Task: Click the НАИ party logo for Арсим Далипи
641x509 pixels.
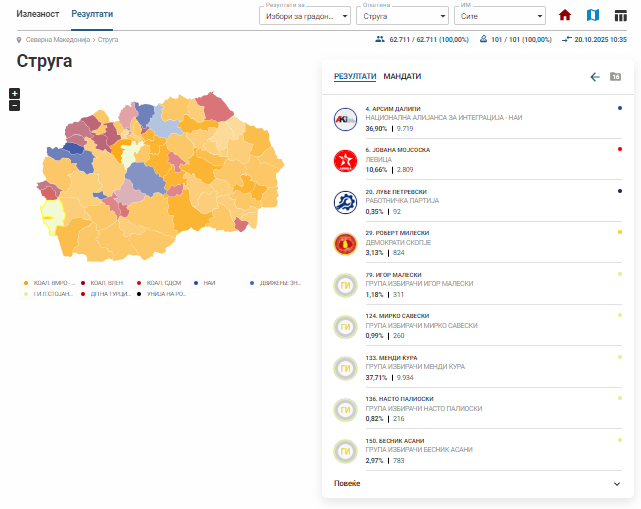Action: point(345,119)
